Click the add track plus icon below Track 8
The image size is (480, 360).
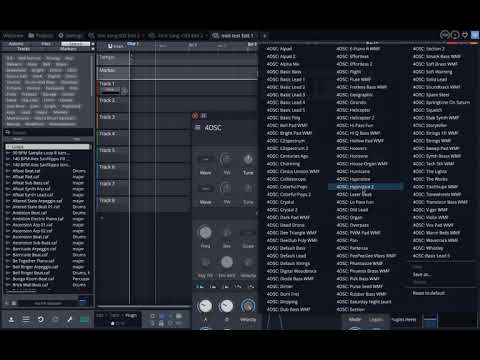pyautogui.click(x=102, y=218)
